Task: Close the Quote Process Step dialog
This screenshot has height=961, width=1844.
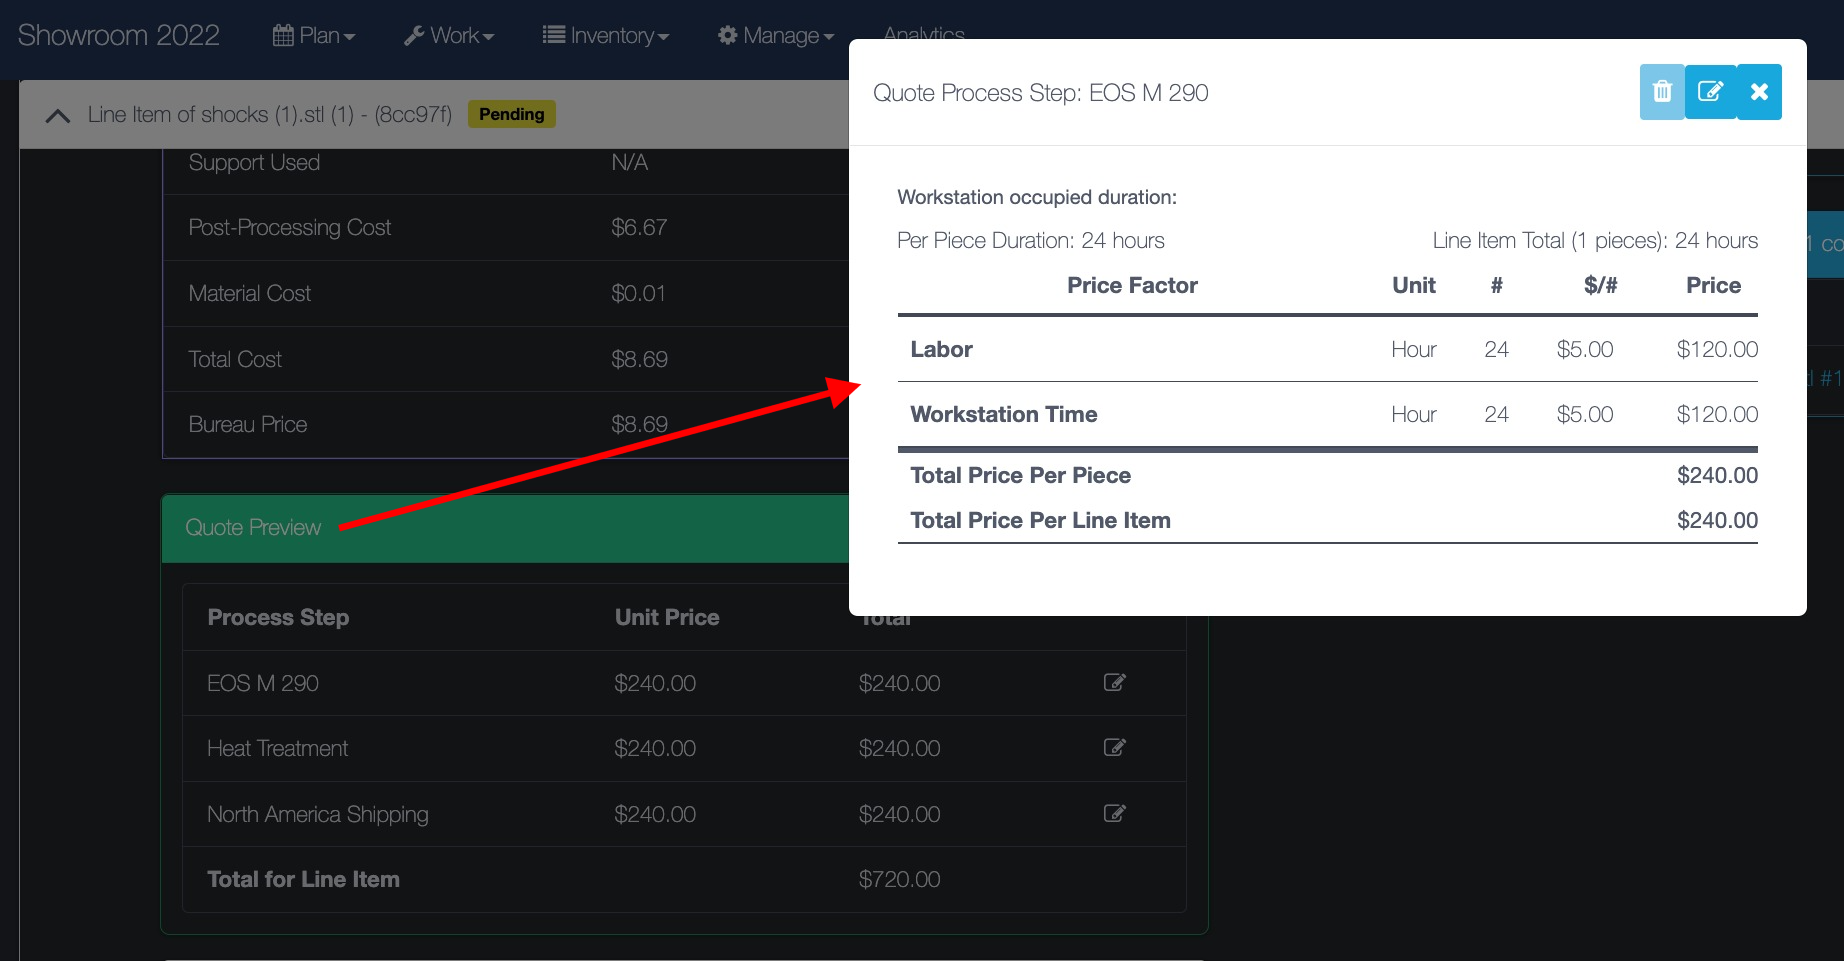Action: 1759,92
